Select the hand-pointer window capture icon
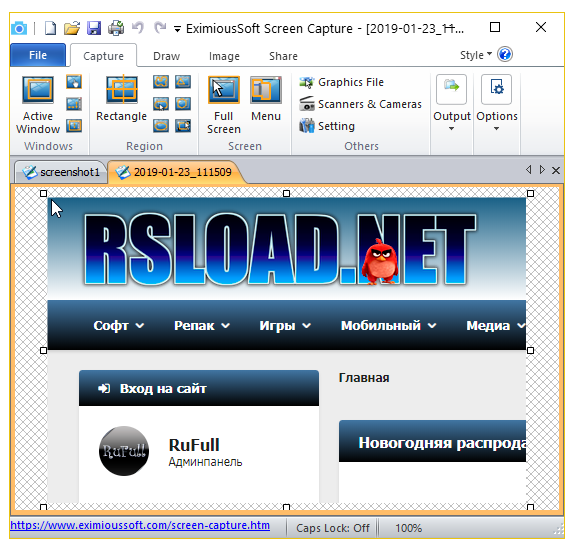The image size is (576, 549). coord(74,82)
